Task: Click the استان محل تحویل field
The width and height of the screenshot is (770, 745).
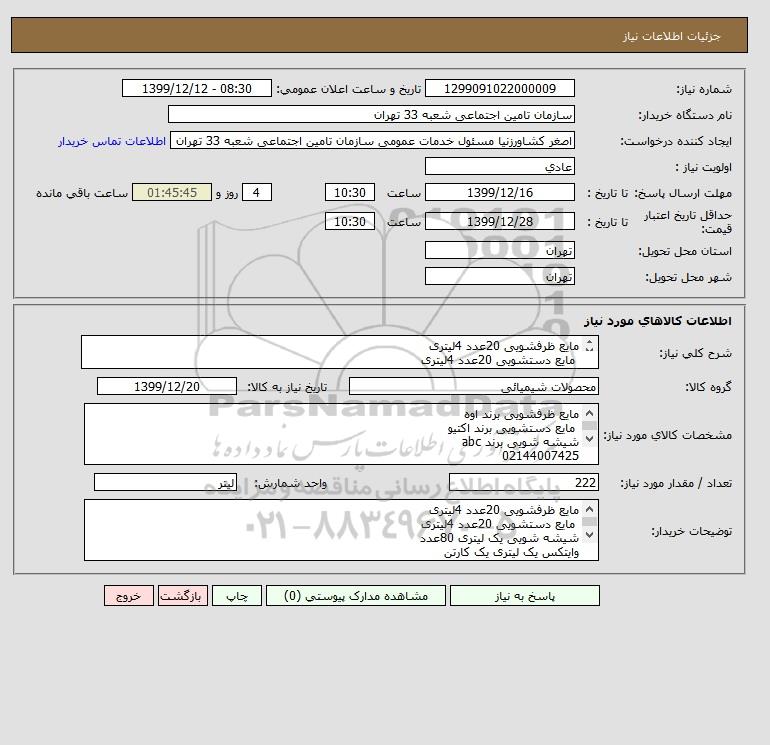Action: [499, 251]
